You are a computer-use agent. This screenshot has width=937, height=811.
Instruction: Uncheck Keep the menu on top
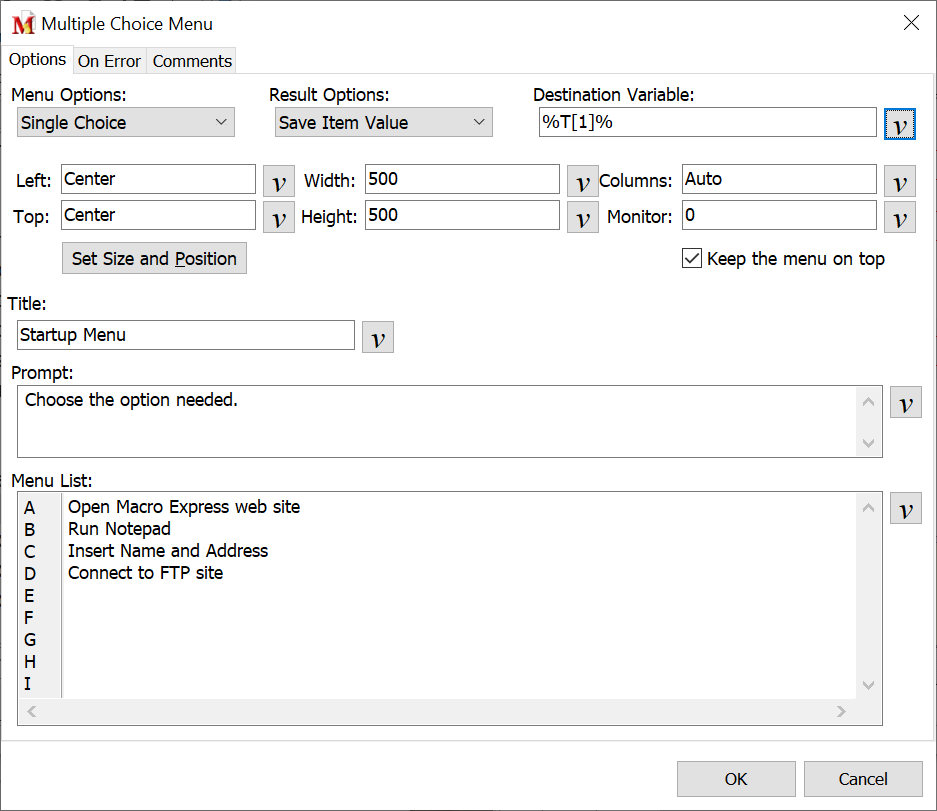691,258
